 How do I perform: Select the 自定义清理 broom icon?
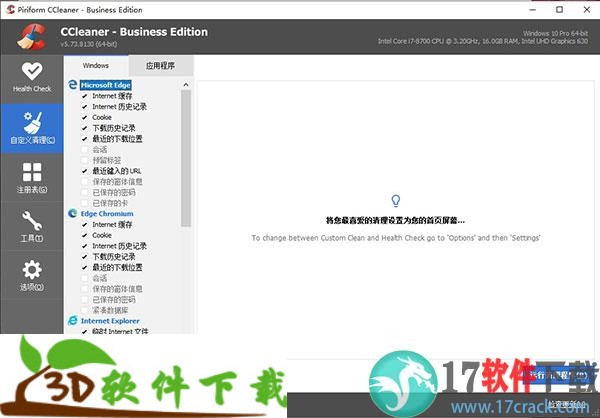coord(32,122)
